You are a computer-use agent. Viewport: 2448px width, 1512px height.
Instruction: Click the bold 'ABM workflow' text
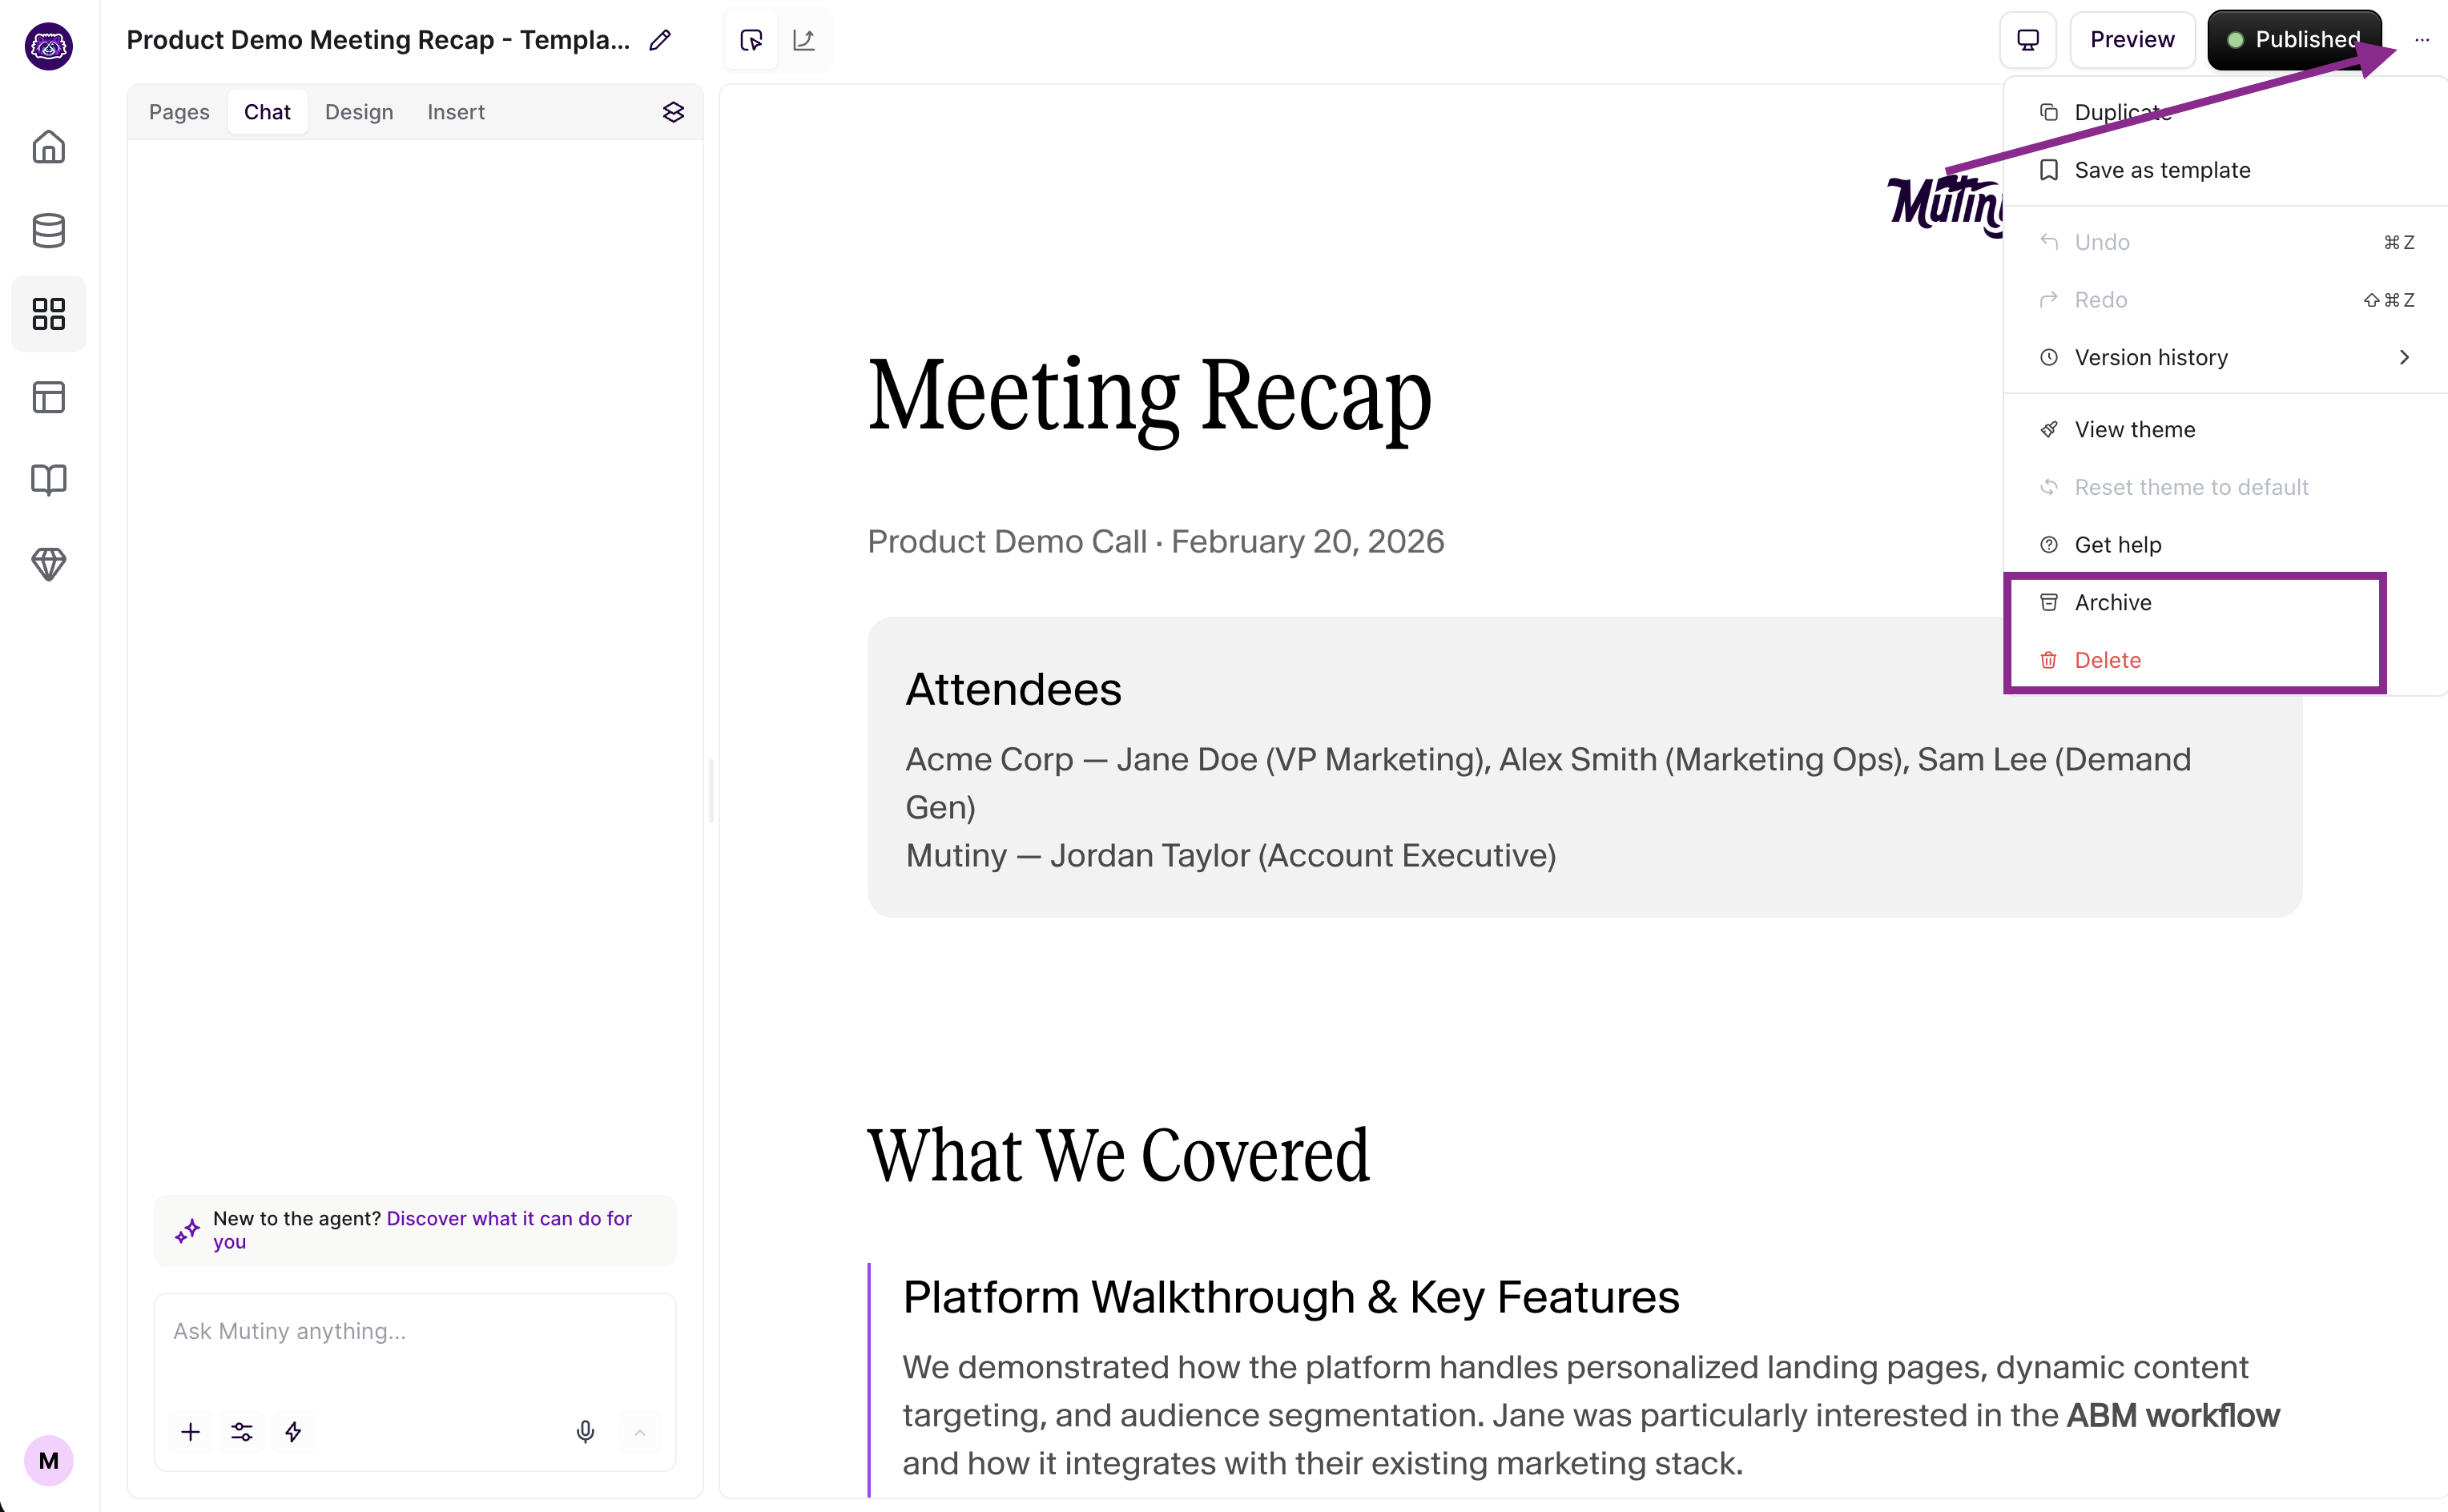[x=2172, y=1415]
